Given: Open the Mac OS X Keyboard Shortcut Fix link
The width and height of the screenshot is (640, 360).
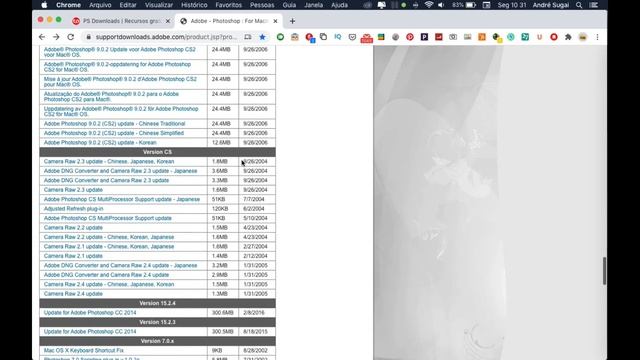Looking at the screenshot, I should [x=83, y=350].
